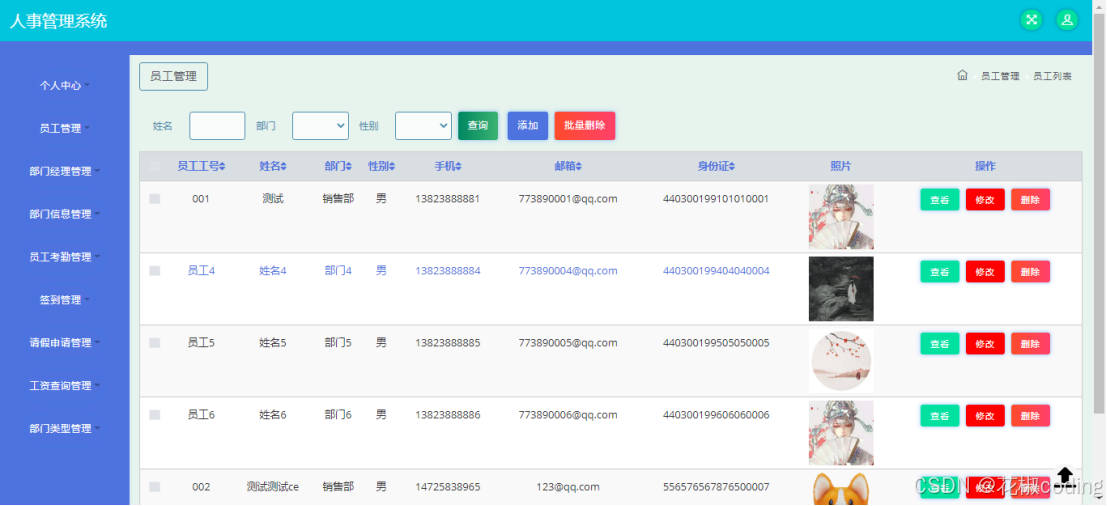Tick the select-all checkbox in table header
The width and height of the screenshot is (1107, 506).
[155, 167]
